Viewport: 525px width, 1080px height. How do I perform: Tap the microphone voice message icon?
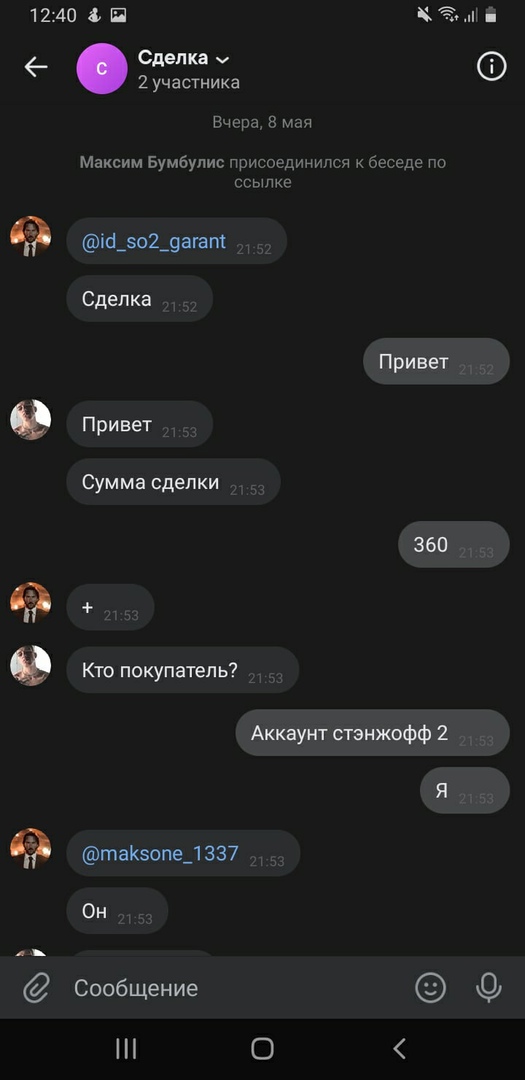click(488, 988)
